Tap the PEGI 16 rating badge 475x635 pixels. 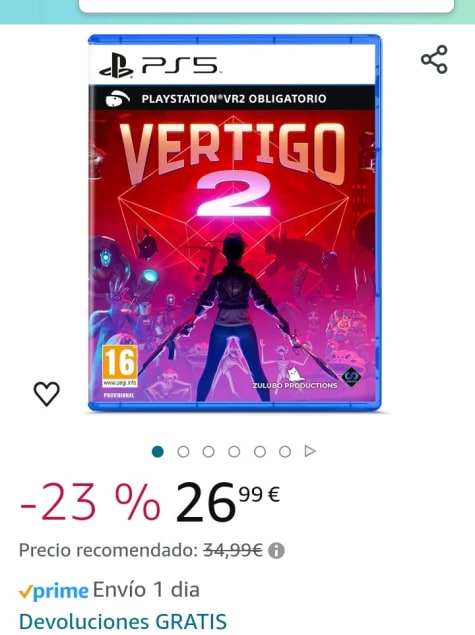coord(119,366)
